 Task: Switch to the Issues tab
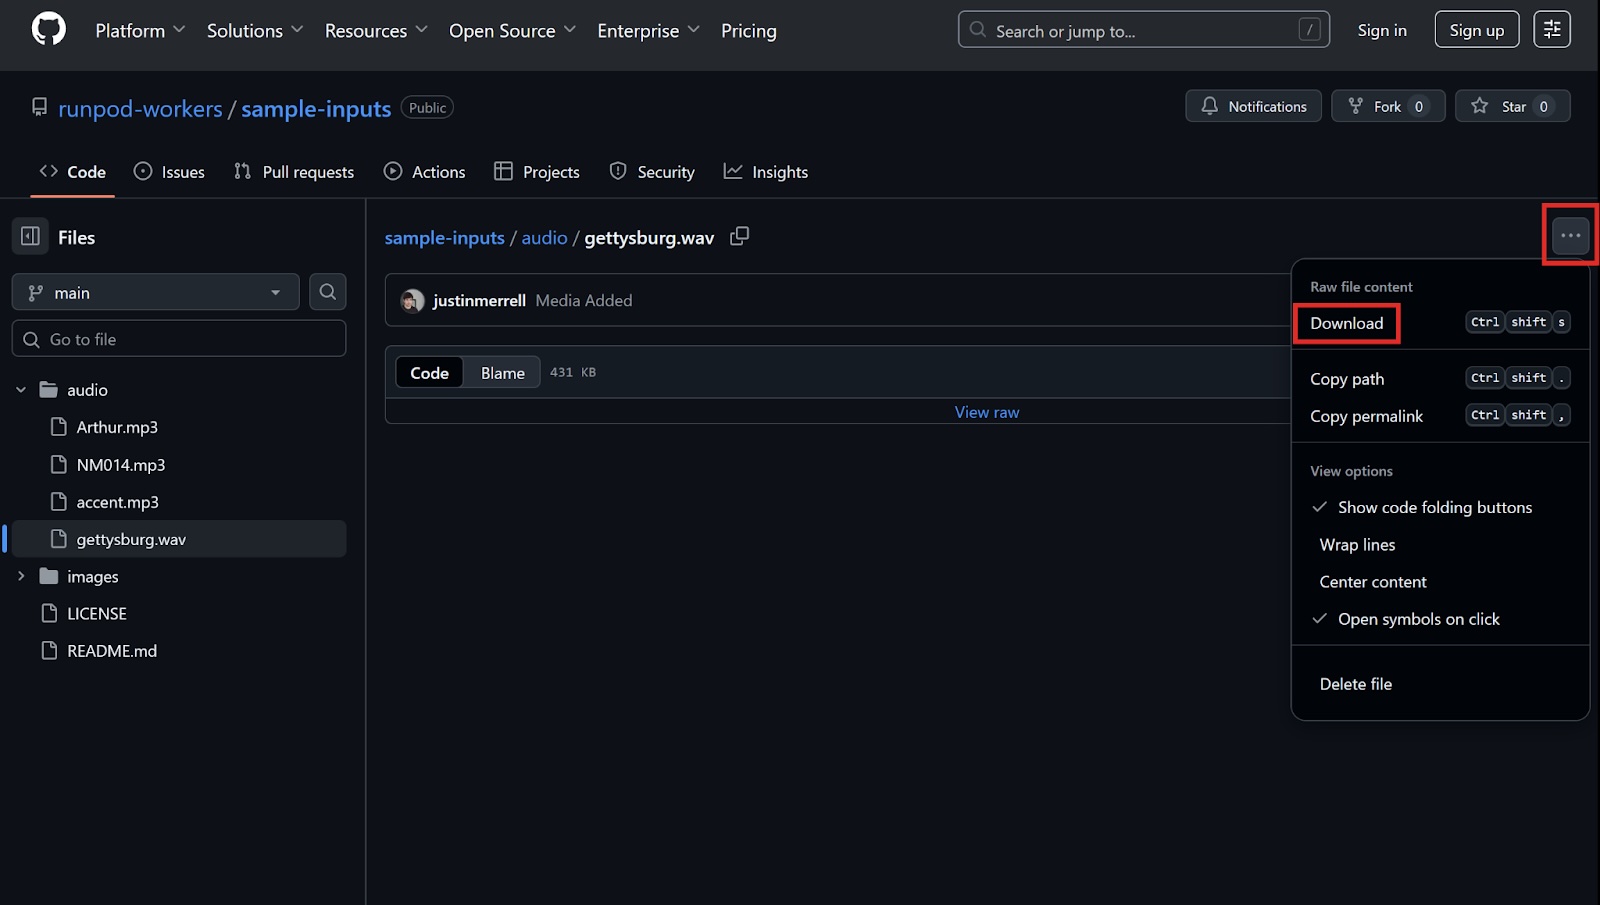[x=169, y=172]
